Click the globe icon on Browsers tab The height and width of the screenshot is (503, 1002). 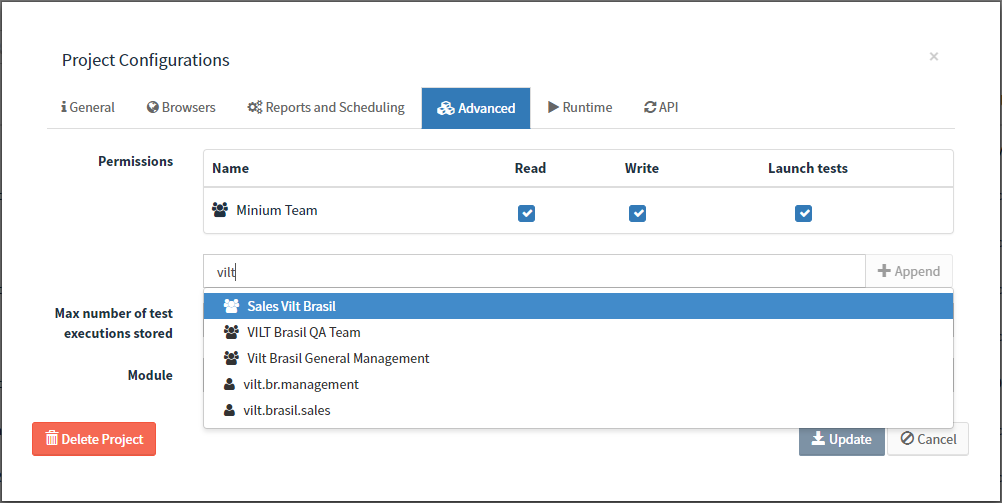pyautogui.click(x=153, y=107)
